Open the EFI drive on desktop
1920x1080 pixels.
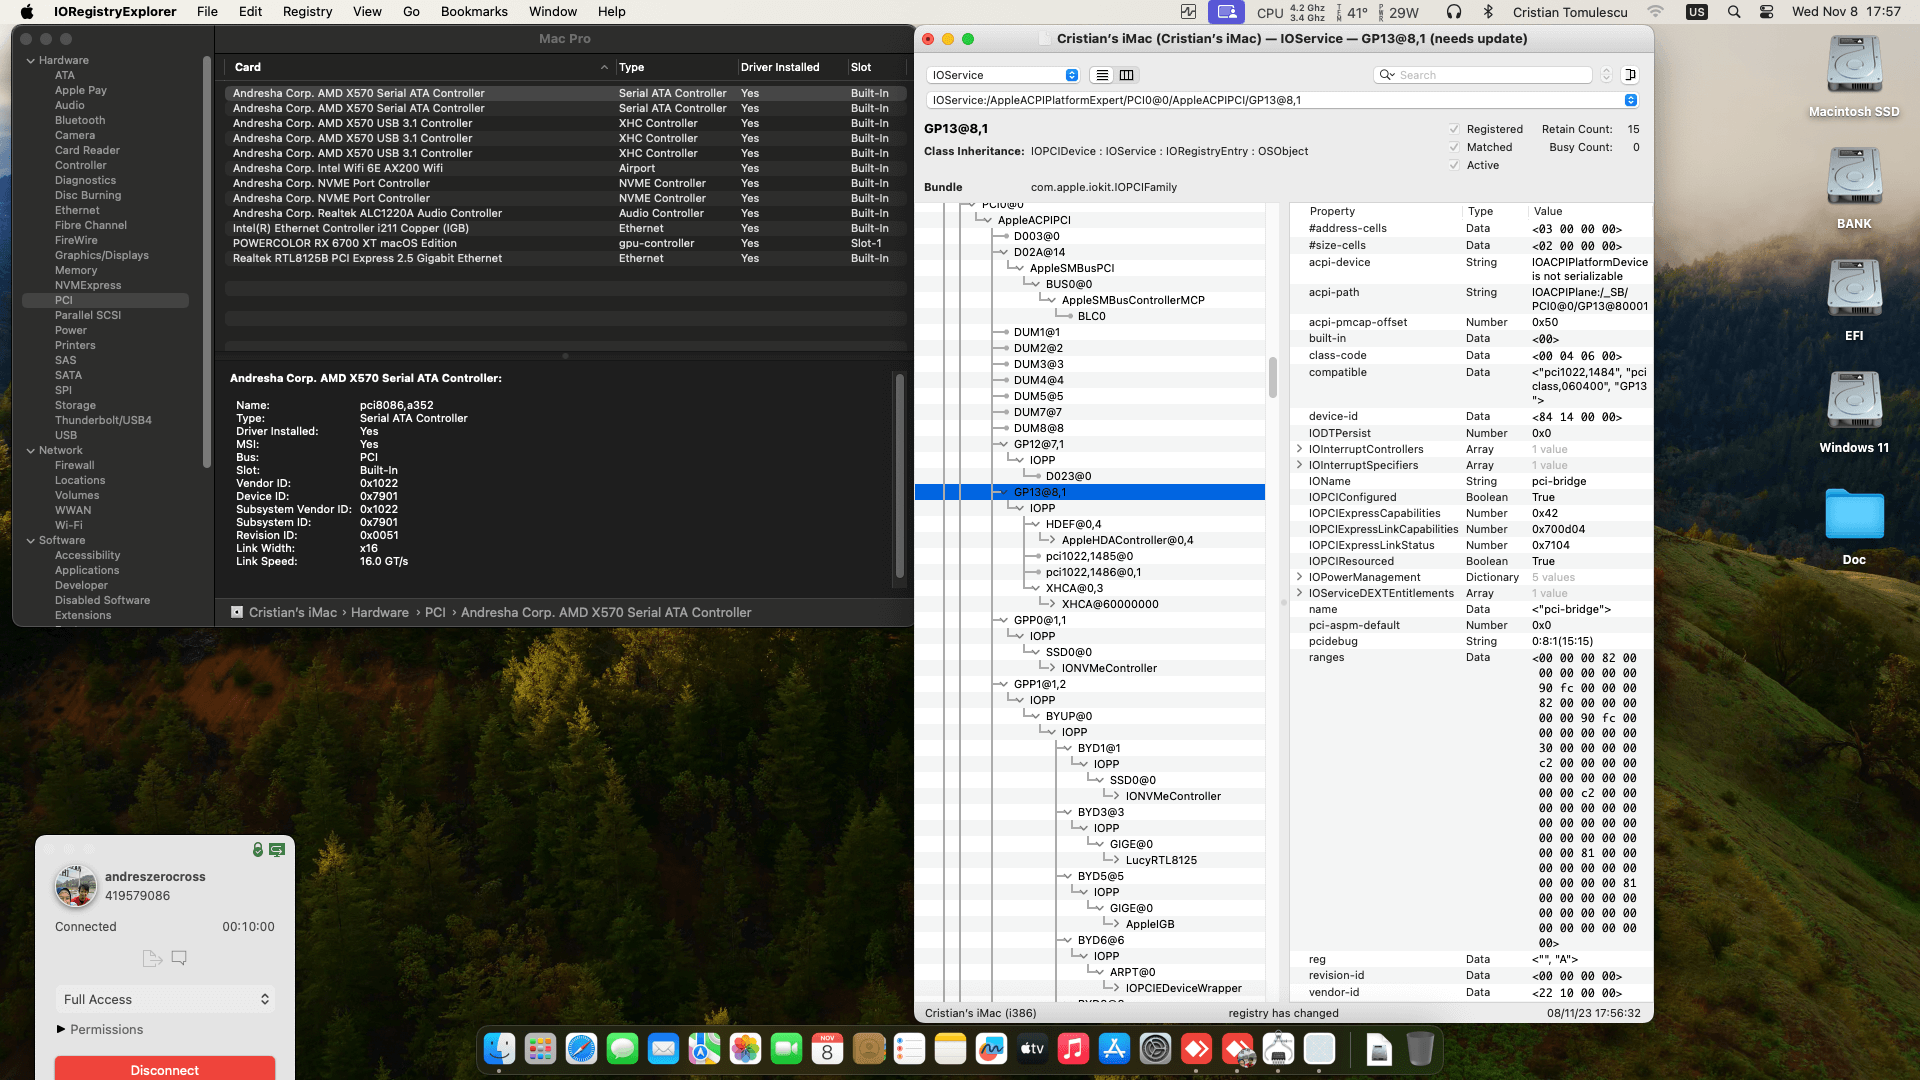1854,300
